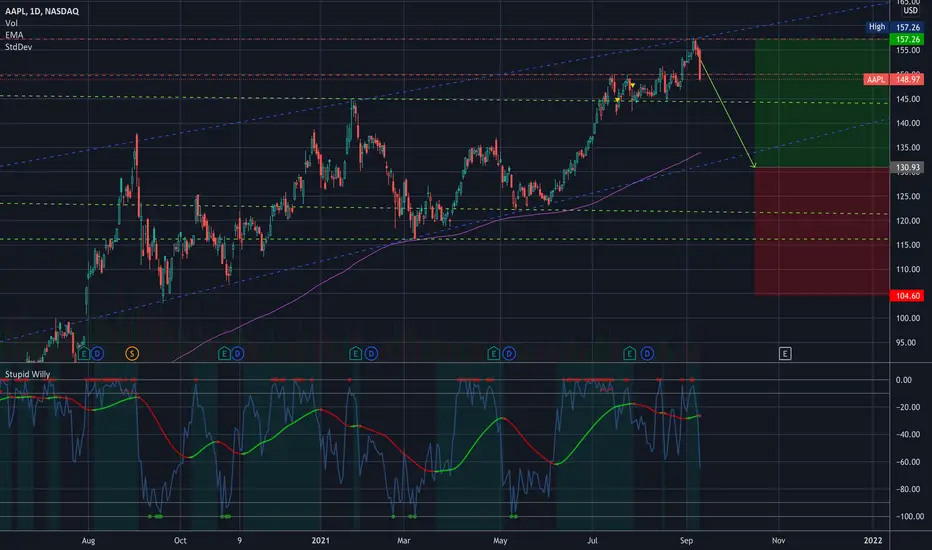Select the EMA indicator legend
The height and width of the screenshot is (550, 932).
pyautogui.click(x=14, y=35)
